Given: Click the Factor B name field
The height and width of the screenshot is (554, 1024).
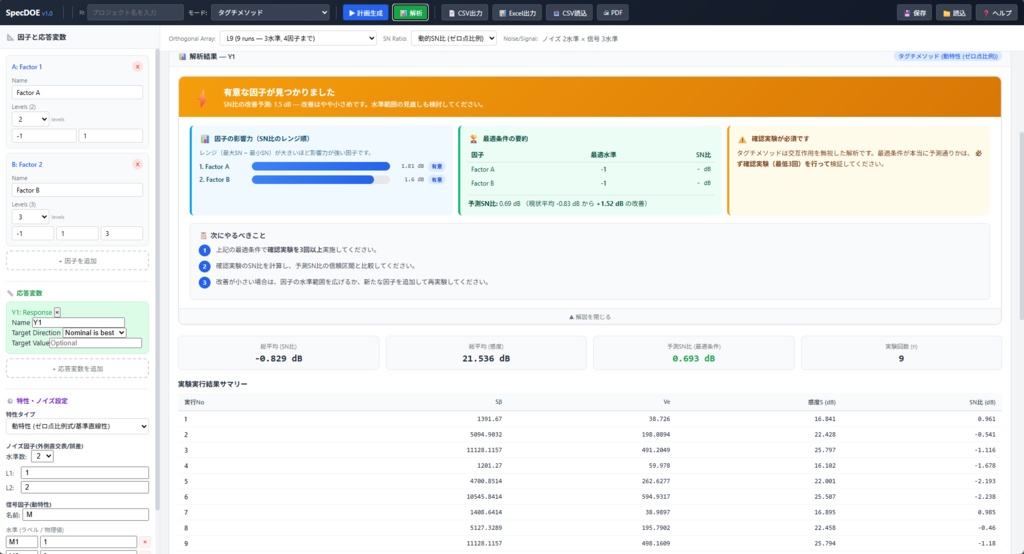Looking at the screenshot, I should (x=77, y=190).
